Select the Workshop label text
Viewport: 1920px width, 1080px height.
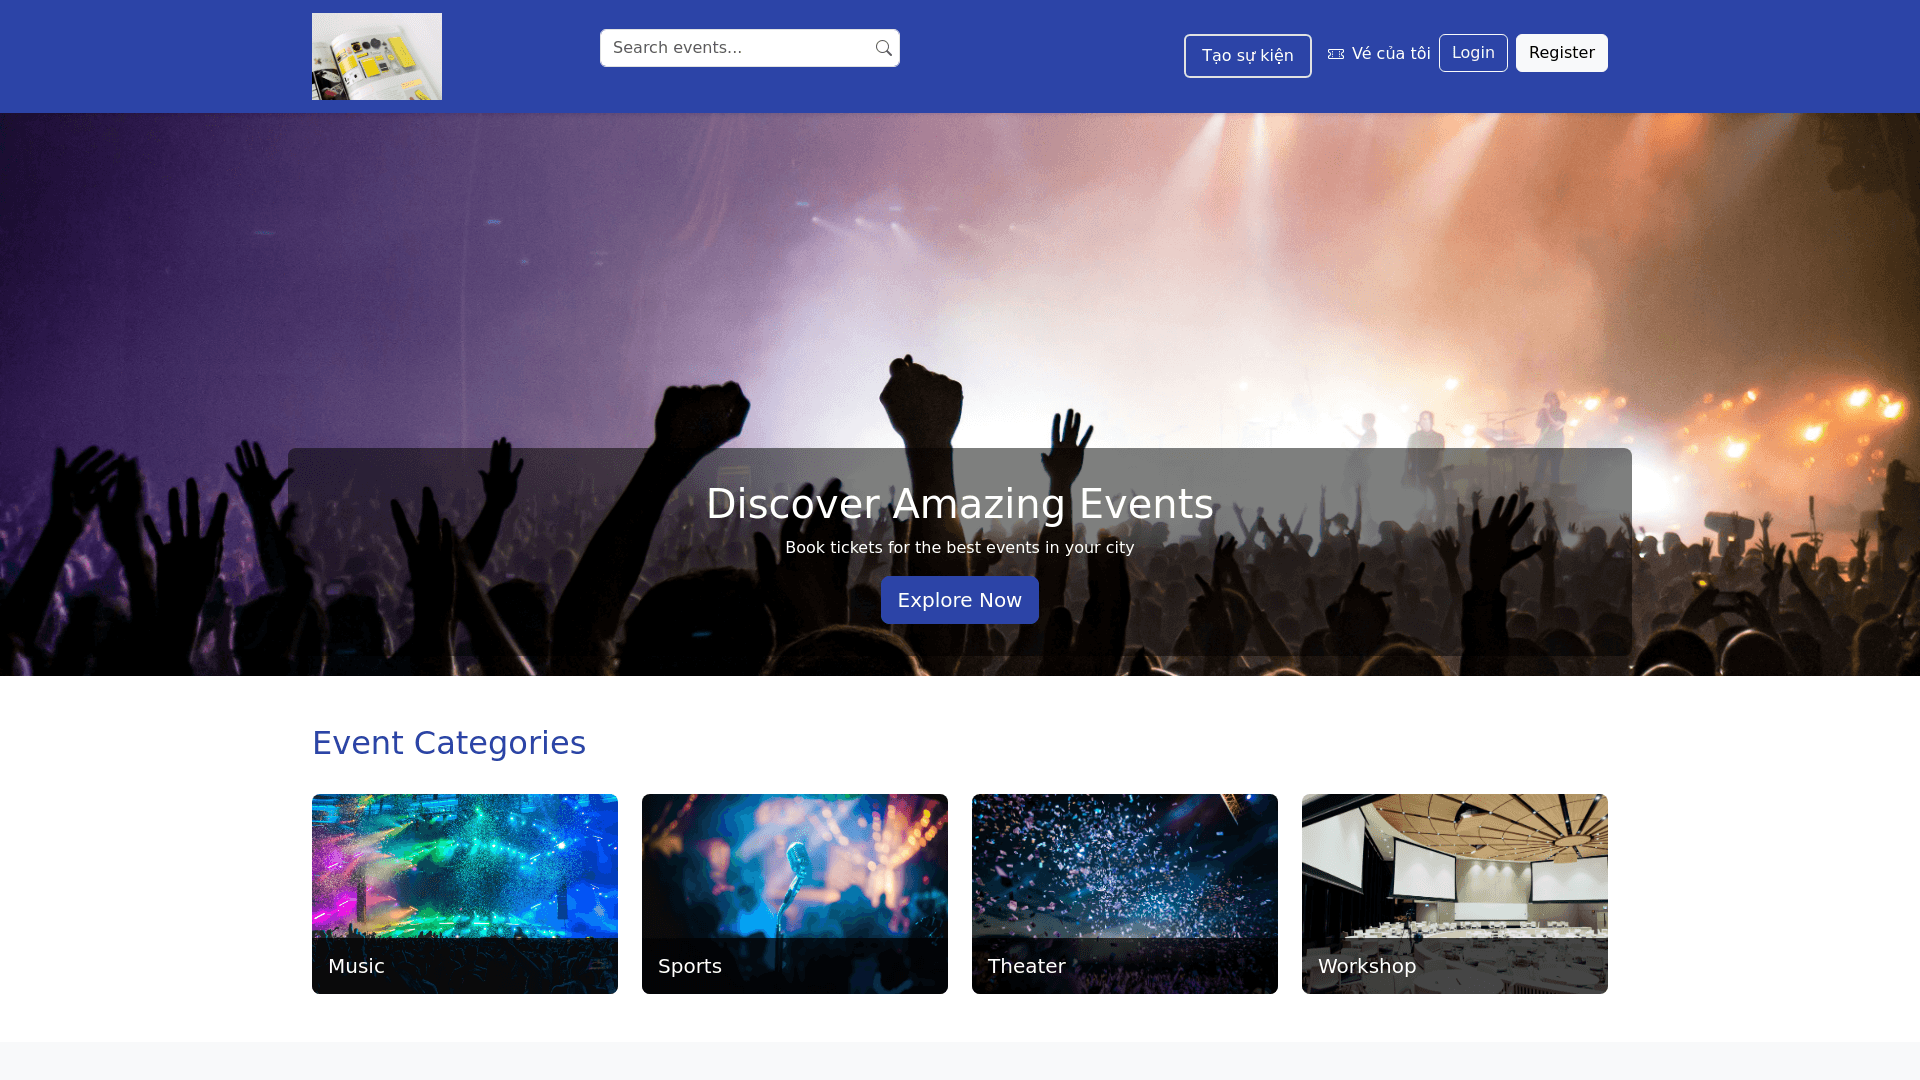coord(1367,966)
